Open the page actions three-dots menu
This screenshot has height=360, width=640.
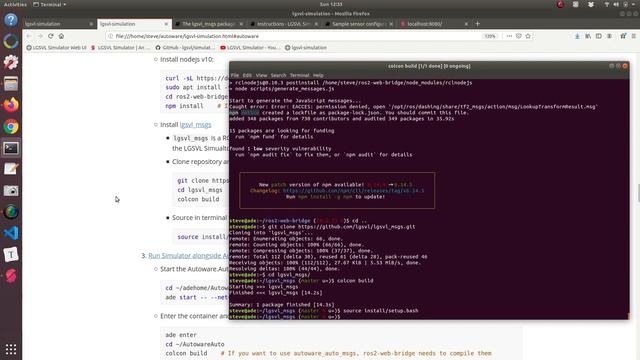pyautogui.click(x=509, y=36)
